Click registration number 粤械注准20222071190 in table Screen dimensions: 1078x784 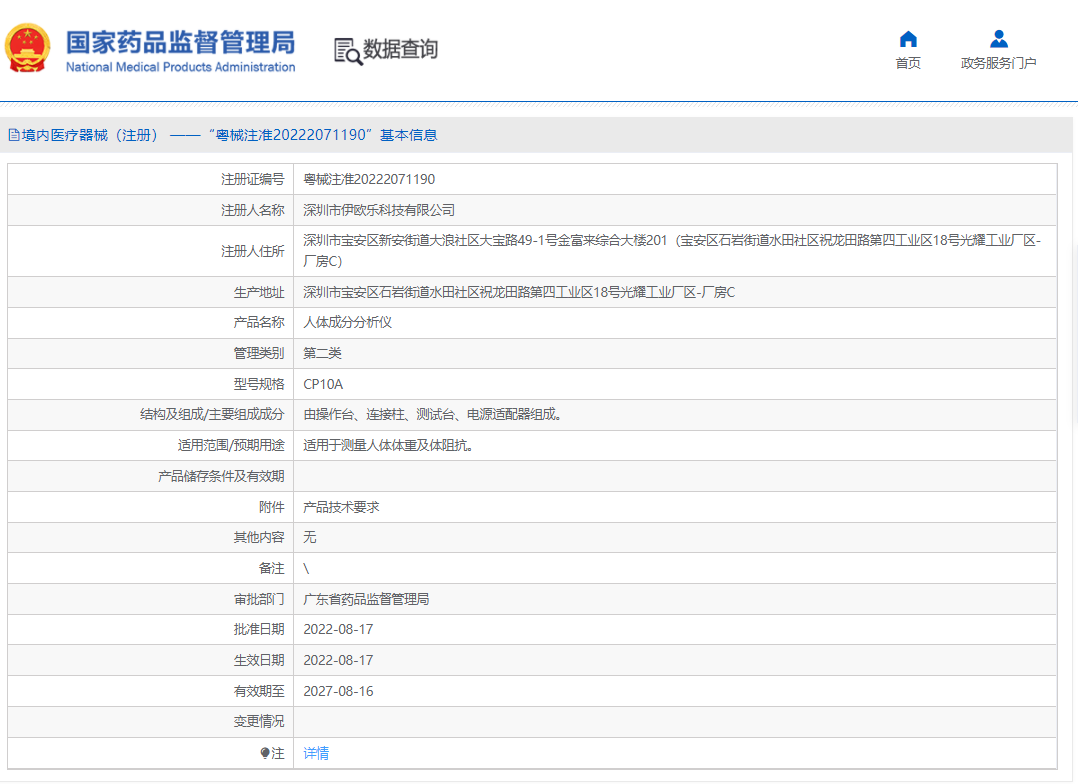(x=369, y=179)
